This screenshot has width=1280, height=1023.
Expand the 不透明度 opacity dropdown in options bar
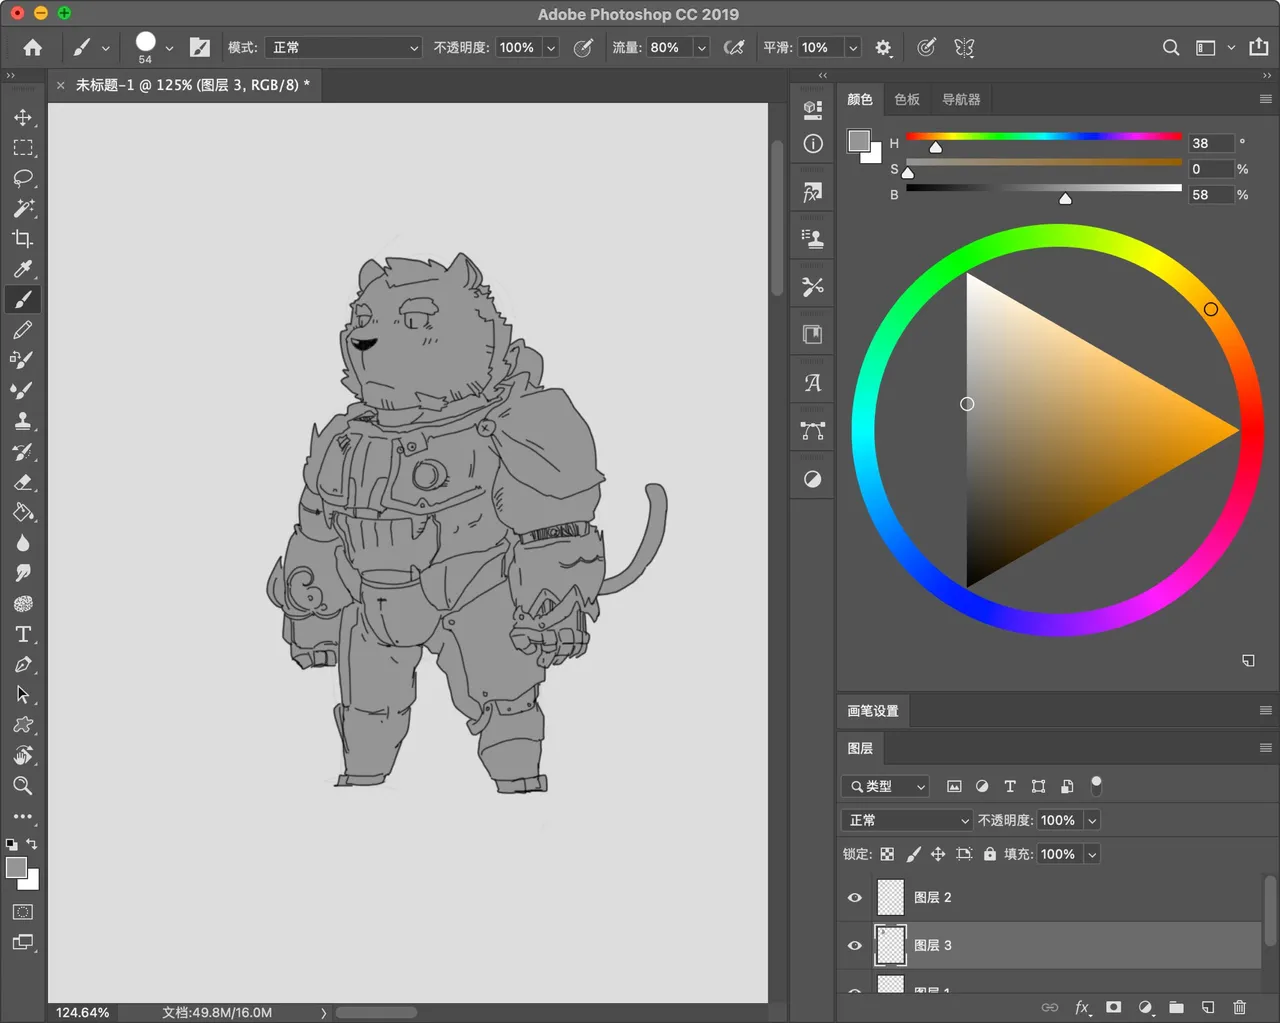[x=551, y=47]
